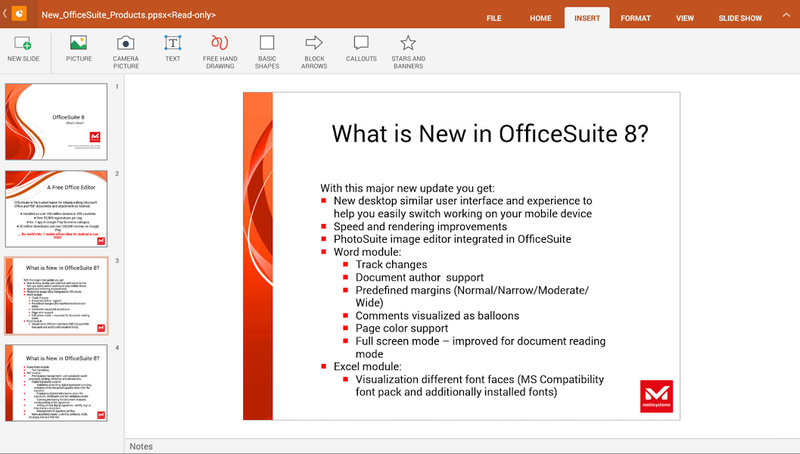Insert a Text box
Image resolution: width=800 pixels, height=454 pixels.
pos(172,49)
